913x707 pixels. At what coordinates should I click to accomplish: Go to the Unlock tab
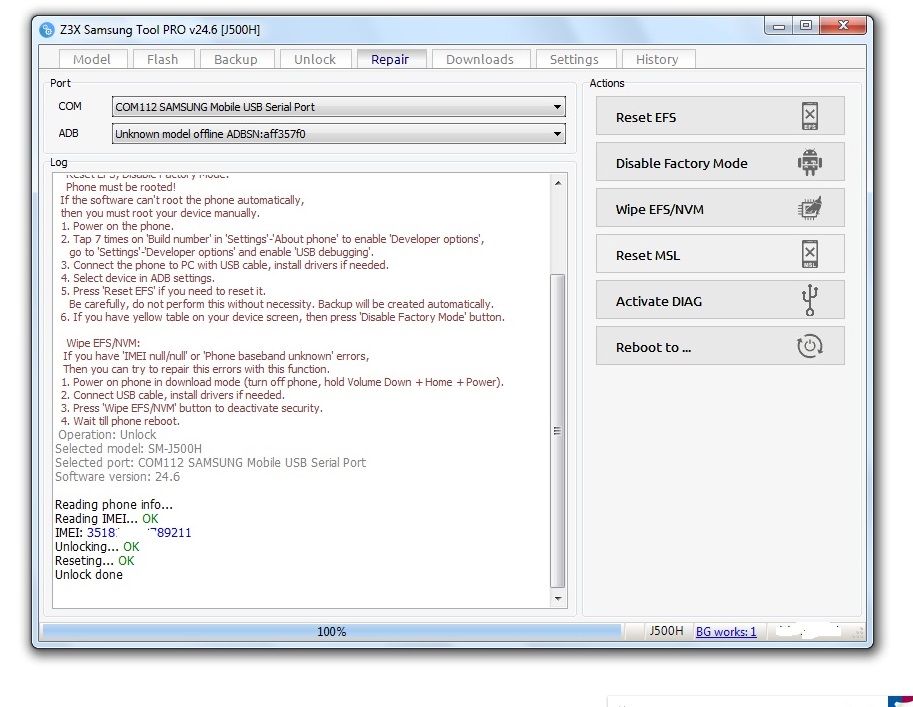pos(315,59)
